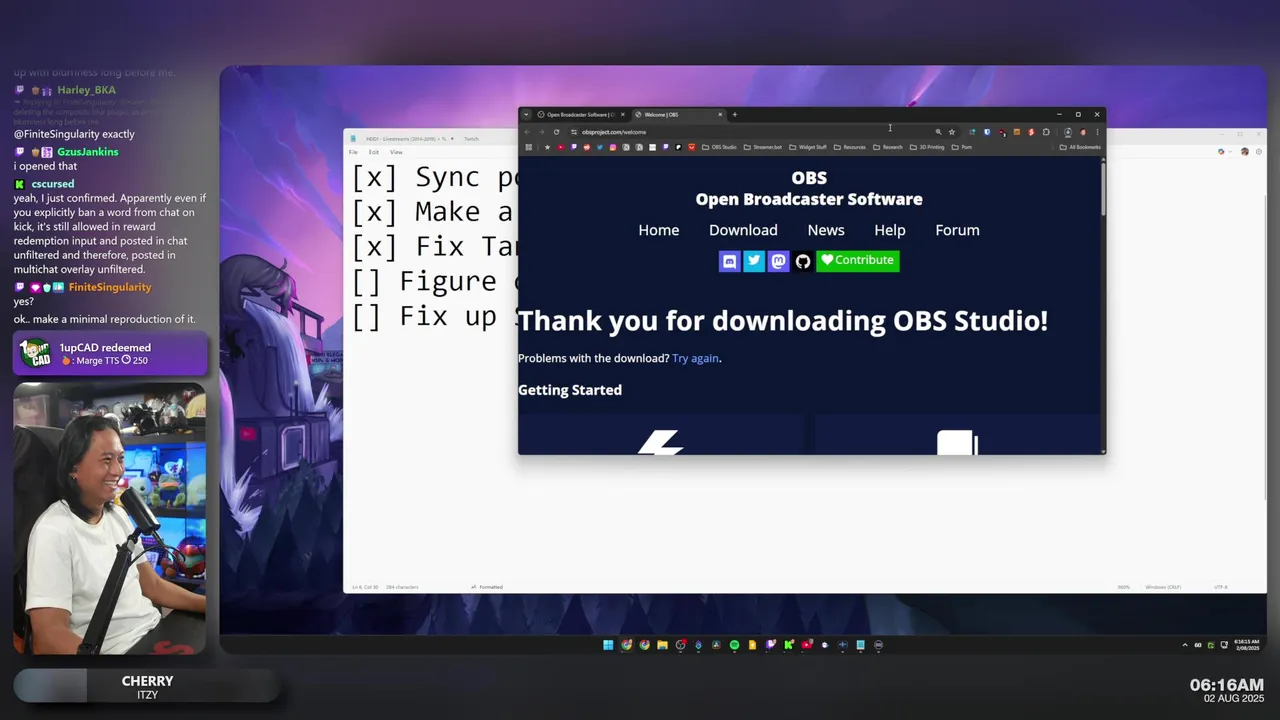Click the Harley_BKA username in chat
Viewport: 1280px width, 720px height.
pos(86,90)
